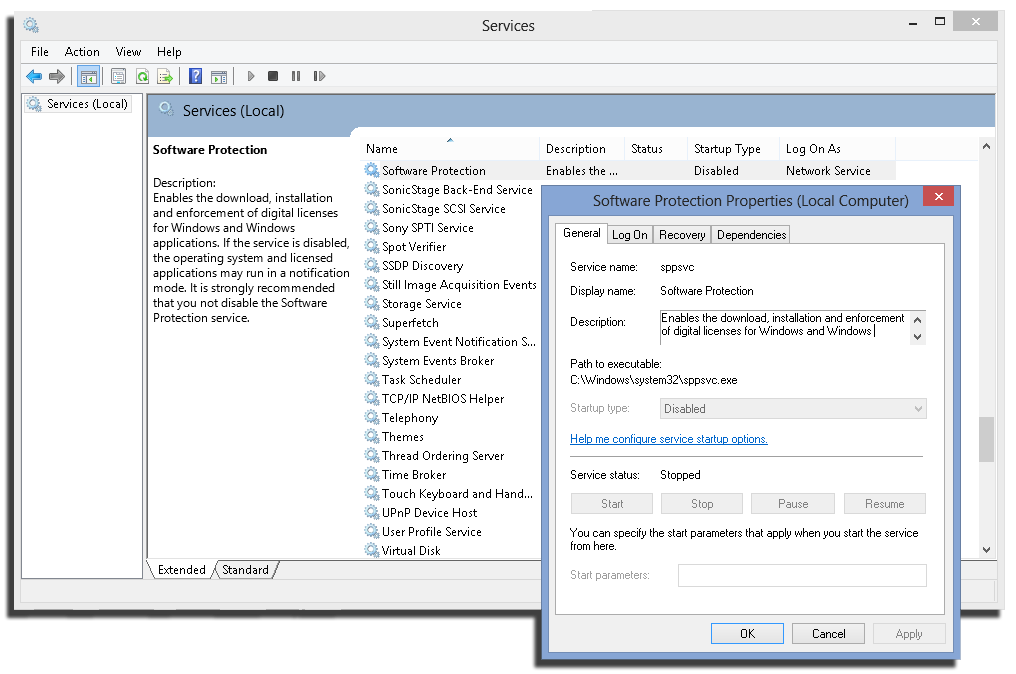The image size is (1016, 674).
Task: Select the User Profile Service row
Action: pyautogui.click(x=432, y=531)
